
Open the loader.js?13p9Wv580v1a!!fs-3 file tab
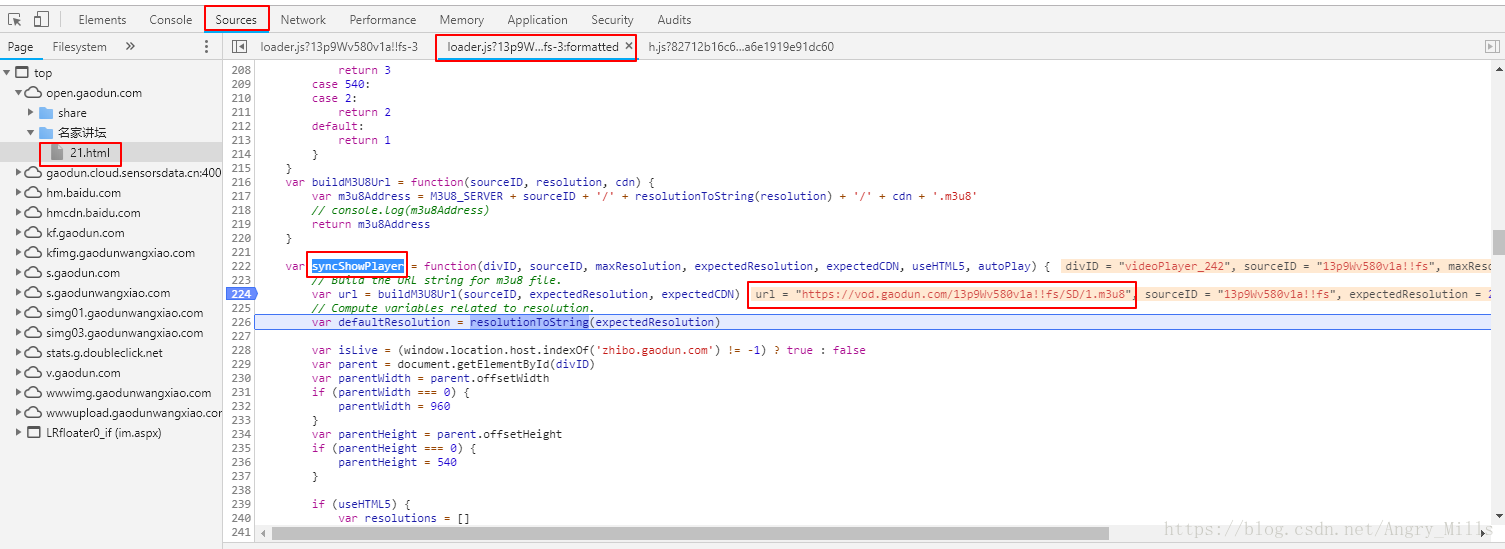click(339, 47)
